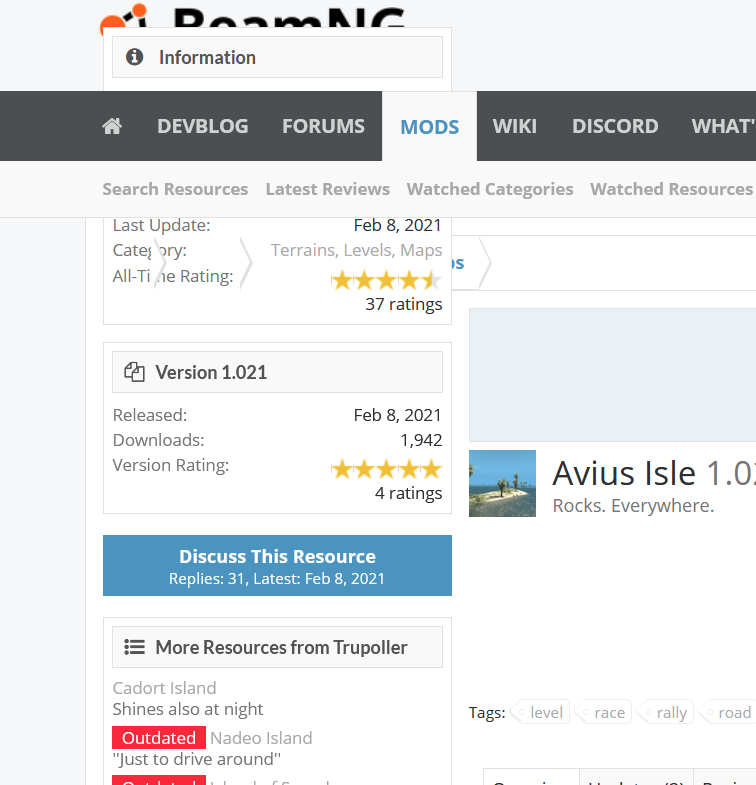Click the 'level' tag

click(x=541, y=712)
